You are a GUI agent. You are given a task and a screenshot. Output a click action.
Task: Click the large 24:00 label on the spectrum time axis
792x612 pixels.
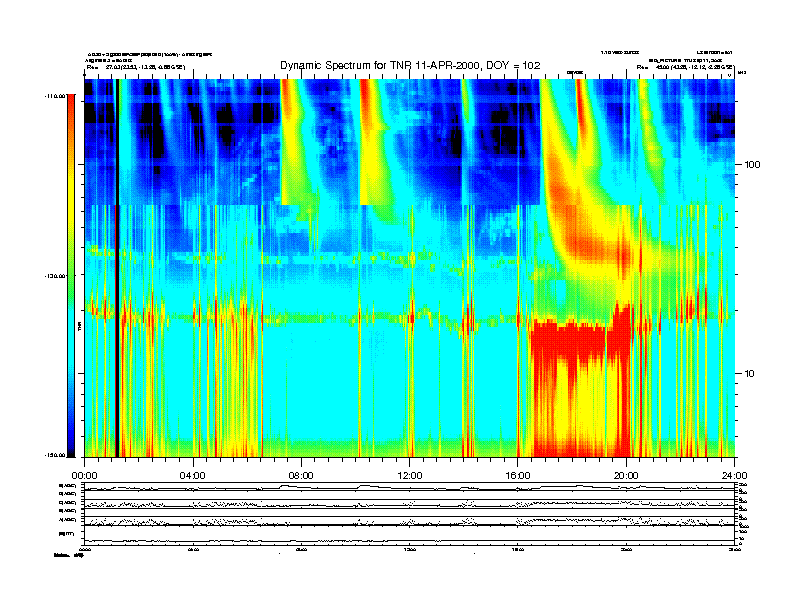734,476
